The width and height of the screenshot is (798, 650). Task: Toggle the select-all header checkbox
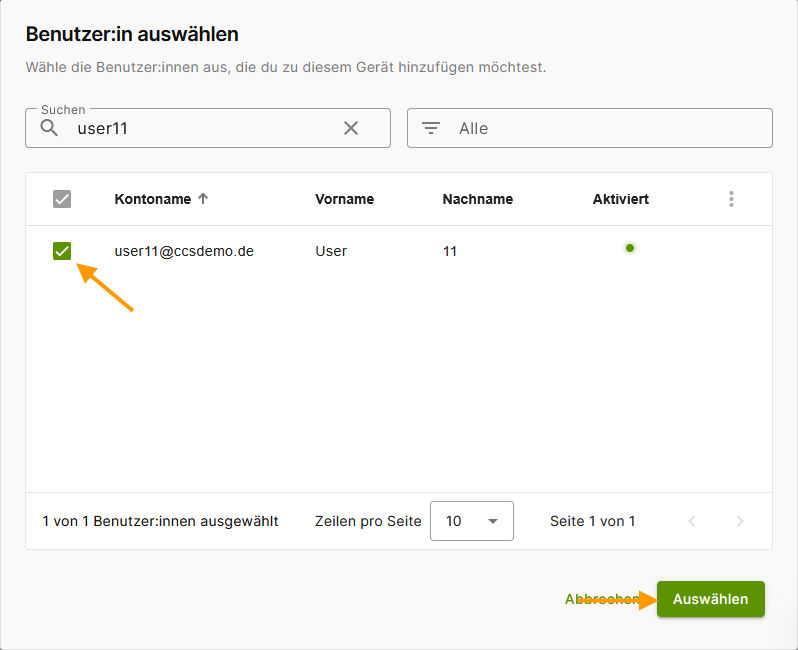(62, 199)
